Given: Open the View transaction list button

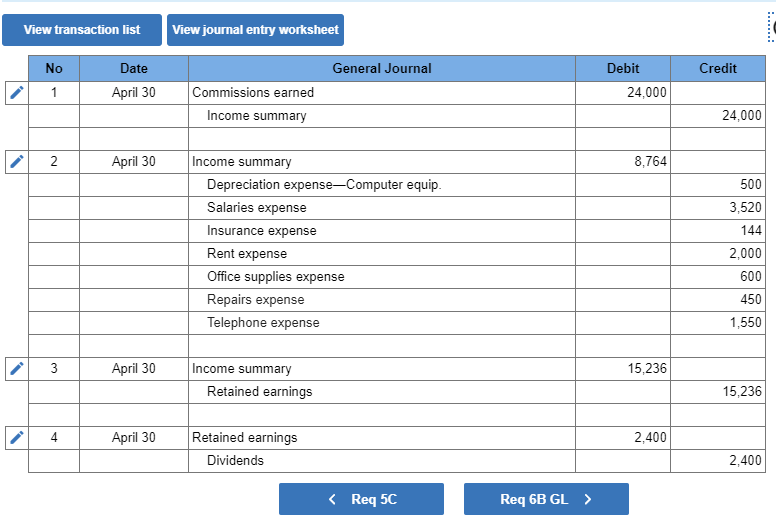Looking at the screenshot, I should (x=82, y=30).
